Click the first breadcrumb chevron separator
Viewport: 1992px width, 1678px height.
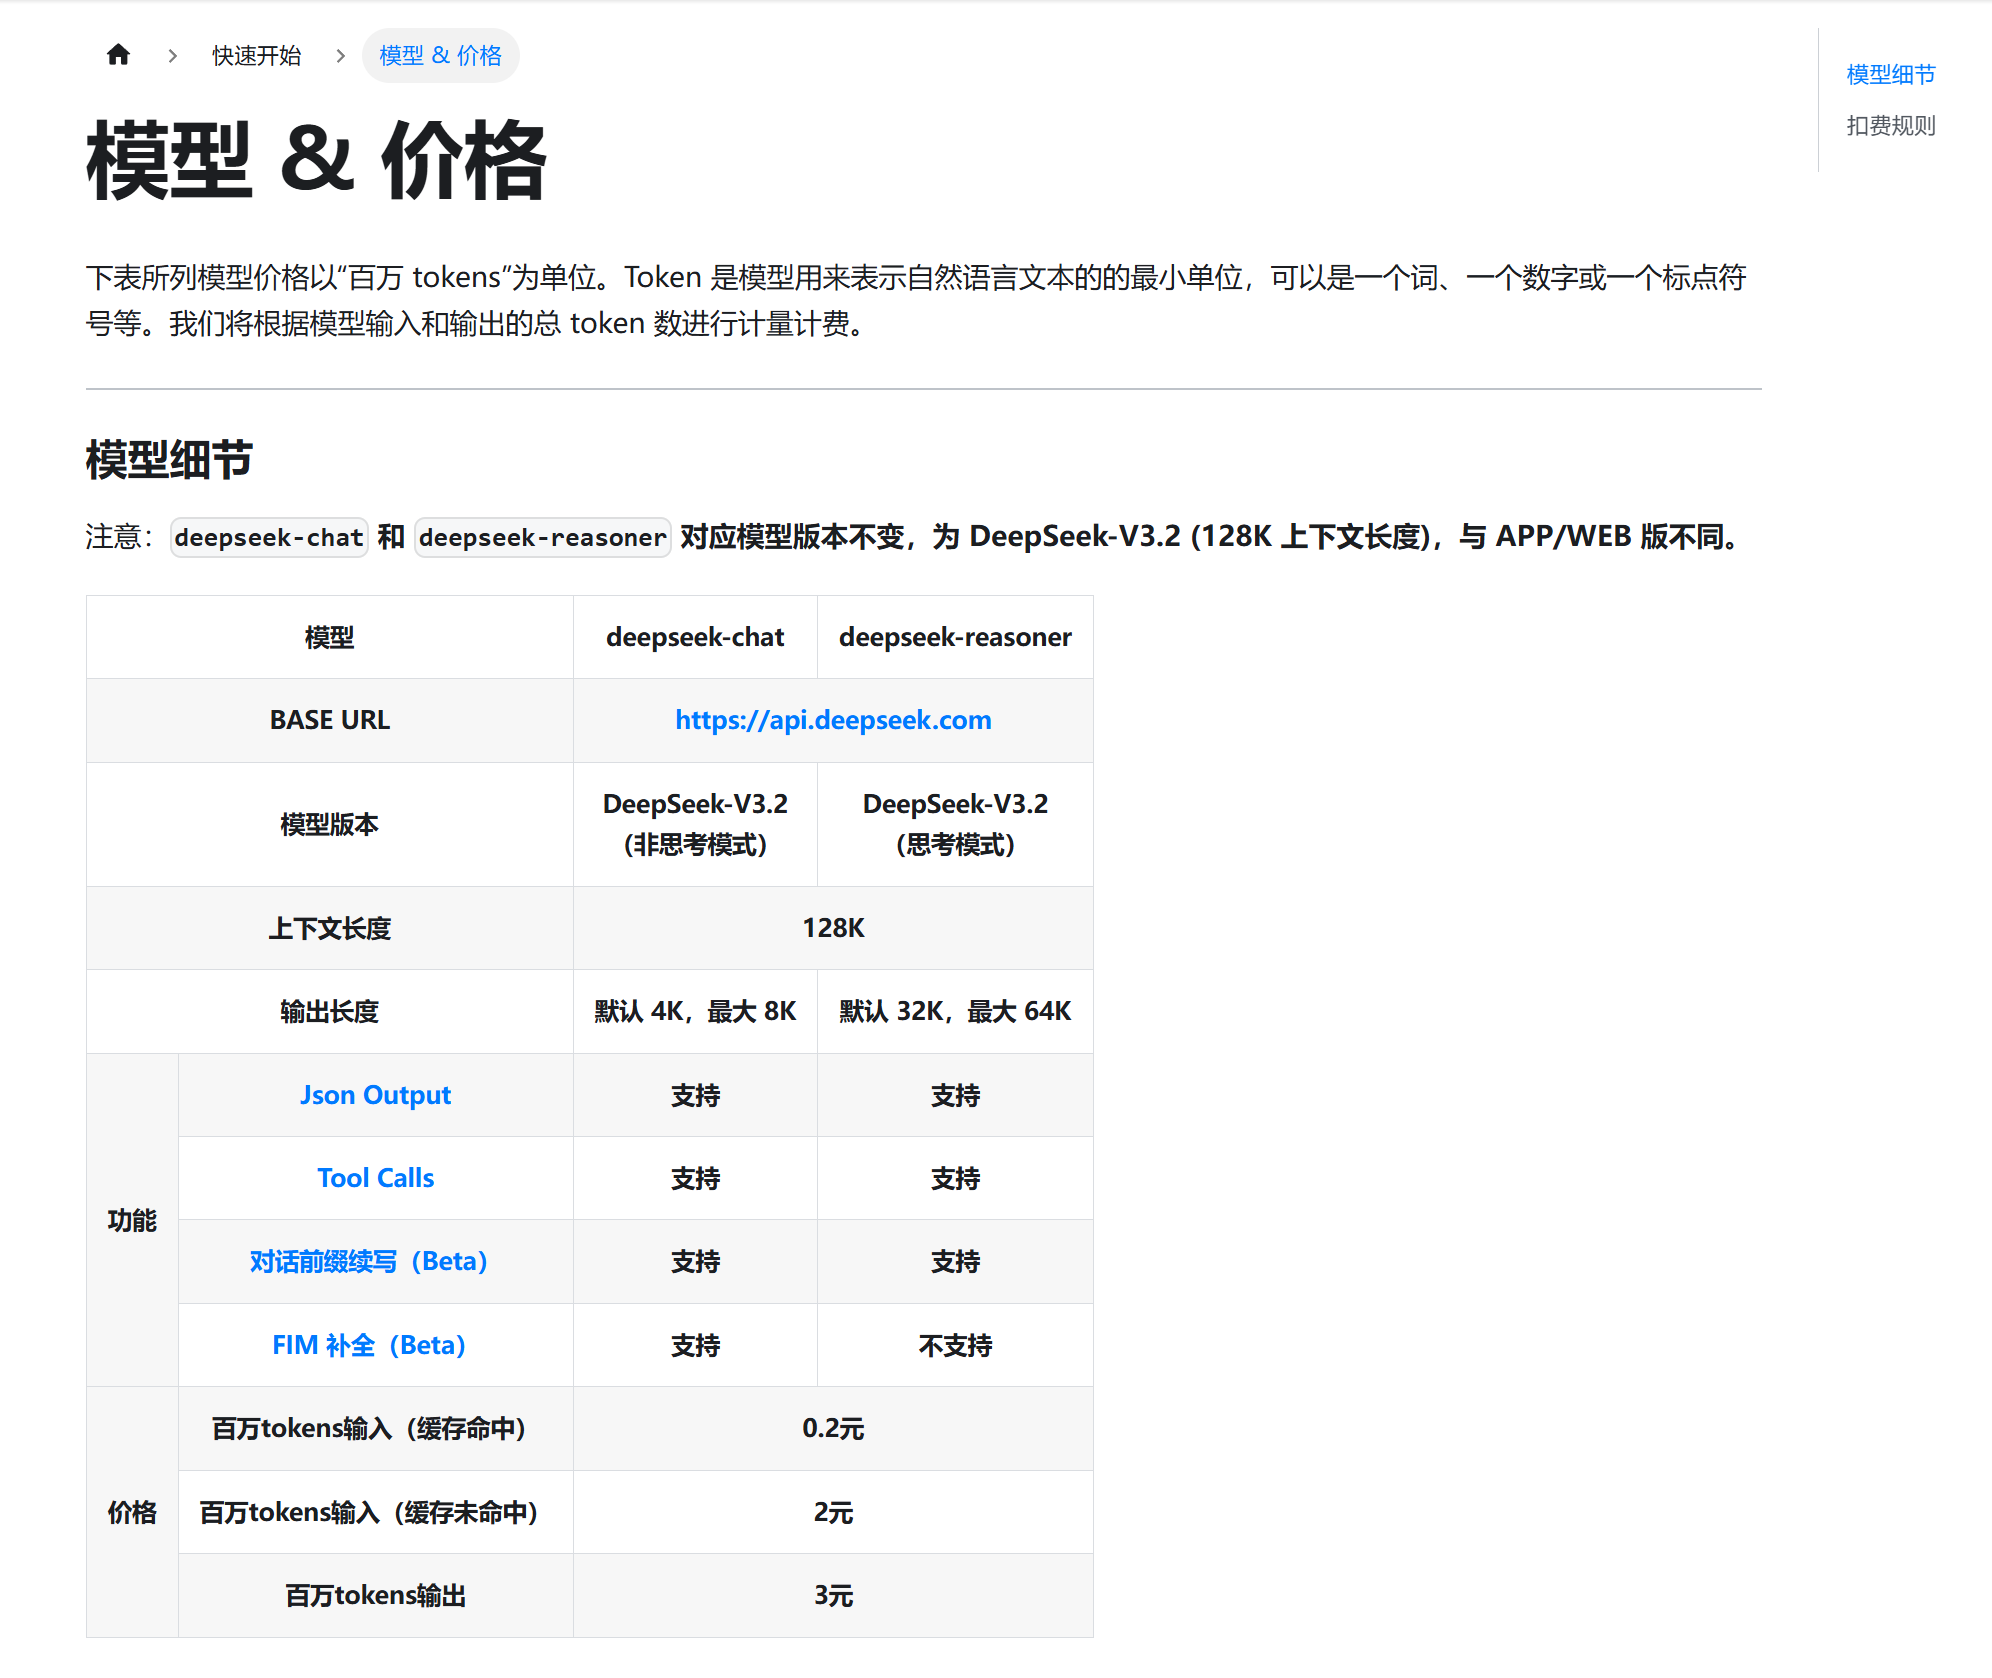173,56
